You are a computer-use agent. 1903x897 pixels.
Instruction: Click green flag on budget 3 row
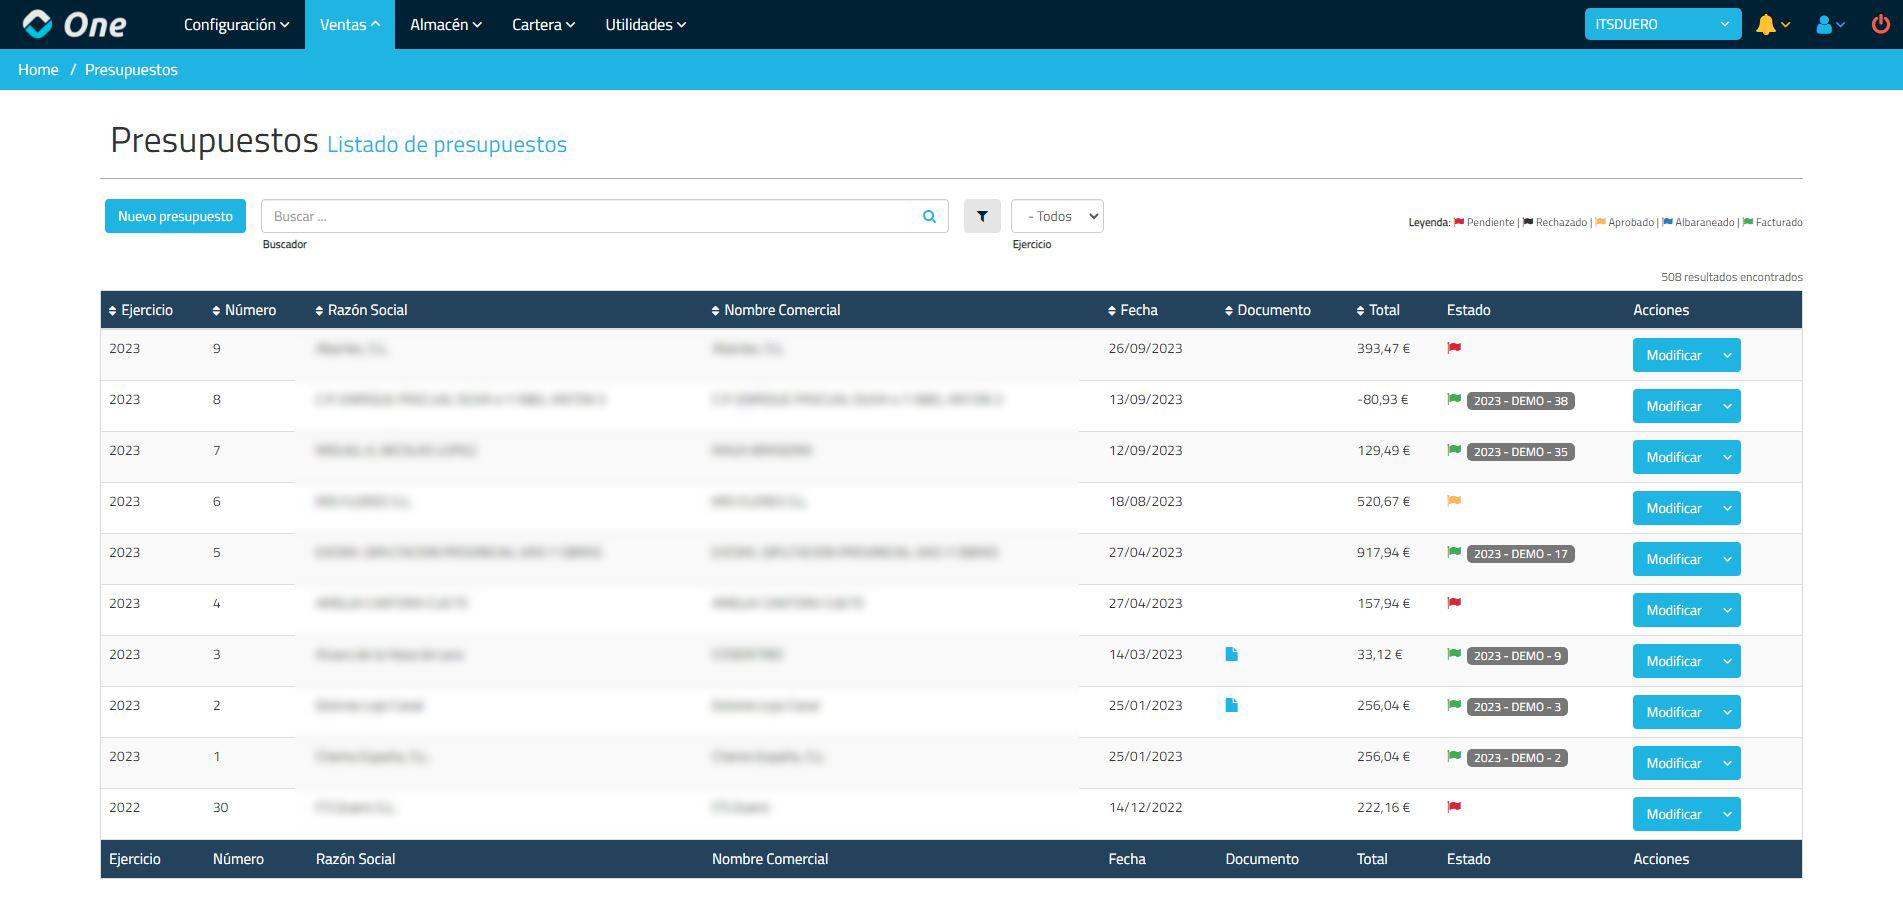click(x=1454, y=654)
